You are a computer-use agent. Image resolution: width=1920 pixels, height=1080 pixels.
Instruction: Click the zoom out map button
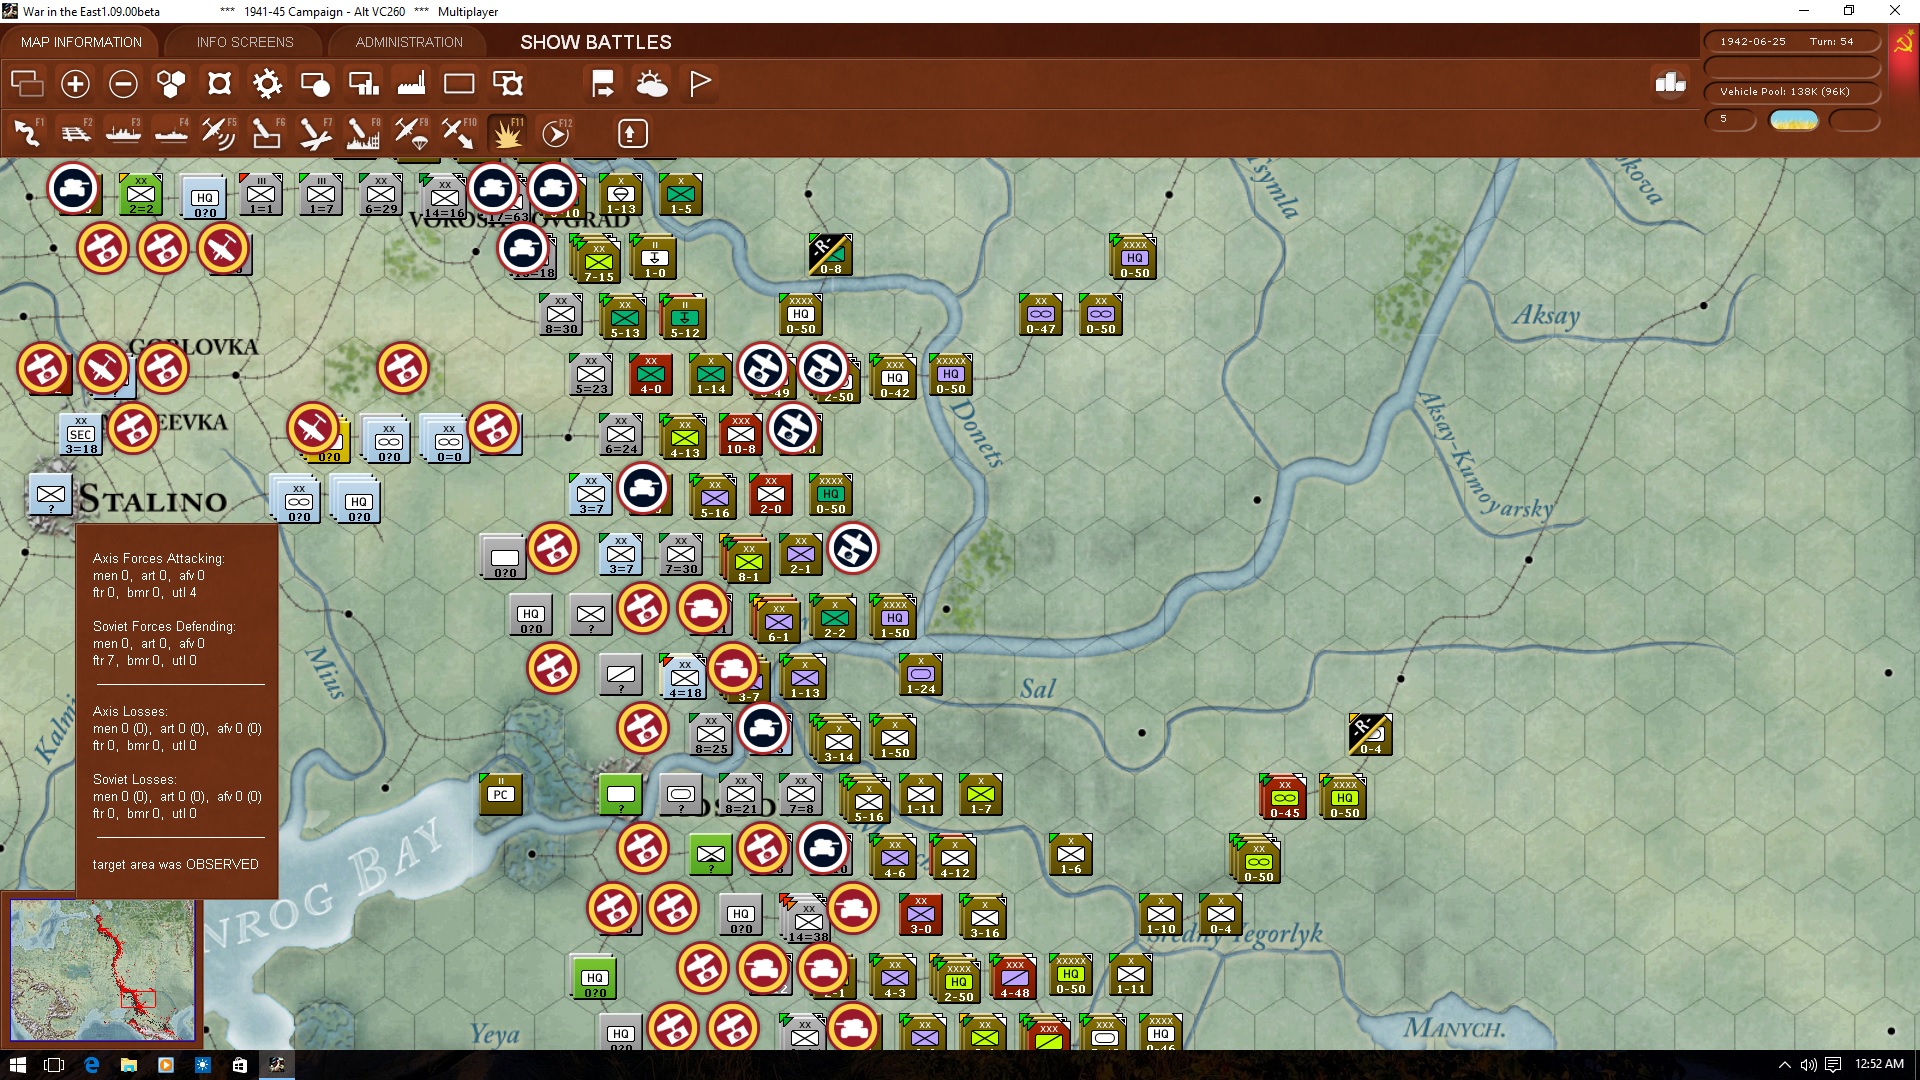(123, 84)
